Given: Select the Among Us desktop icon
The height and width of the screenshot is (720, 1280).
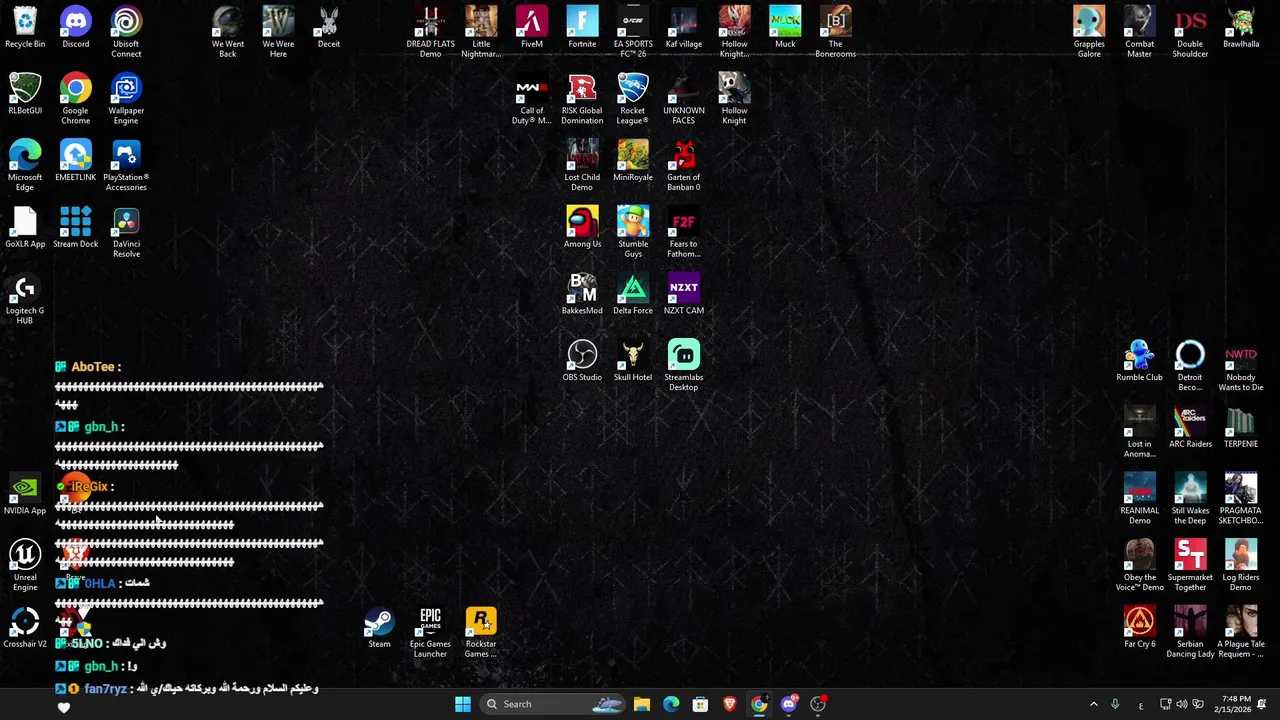Looking at the screenshot, I should 582,227.
